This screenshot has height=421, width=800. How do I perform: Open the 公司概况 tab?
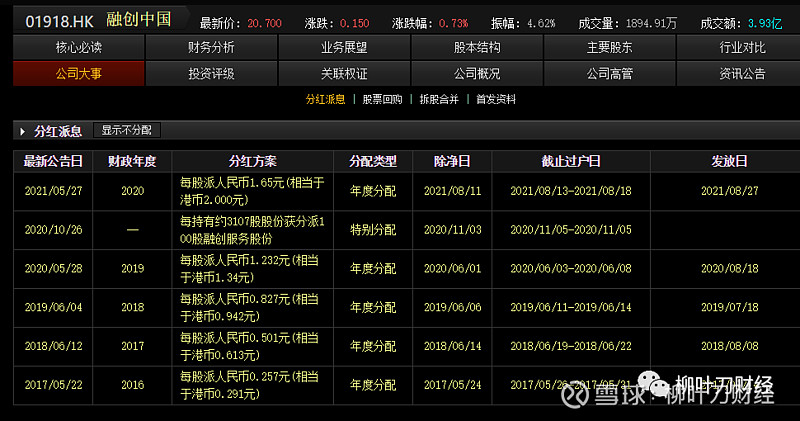[477, 73]
